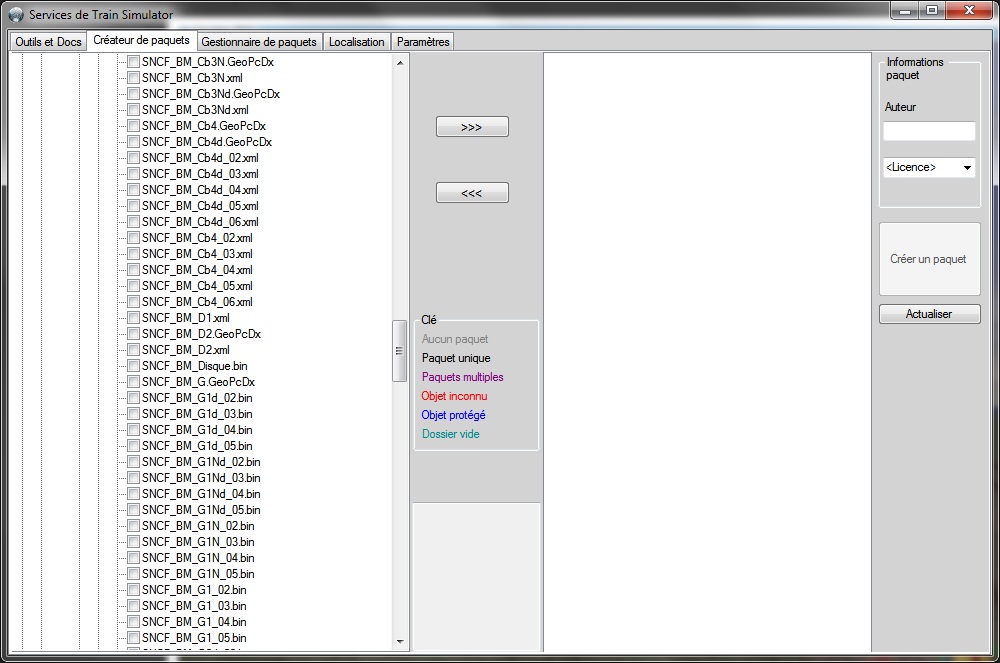Click the file list scroll-up arrow

[x=400, y=62]
